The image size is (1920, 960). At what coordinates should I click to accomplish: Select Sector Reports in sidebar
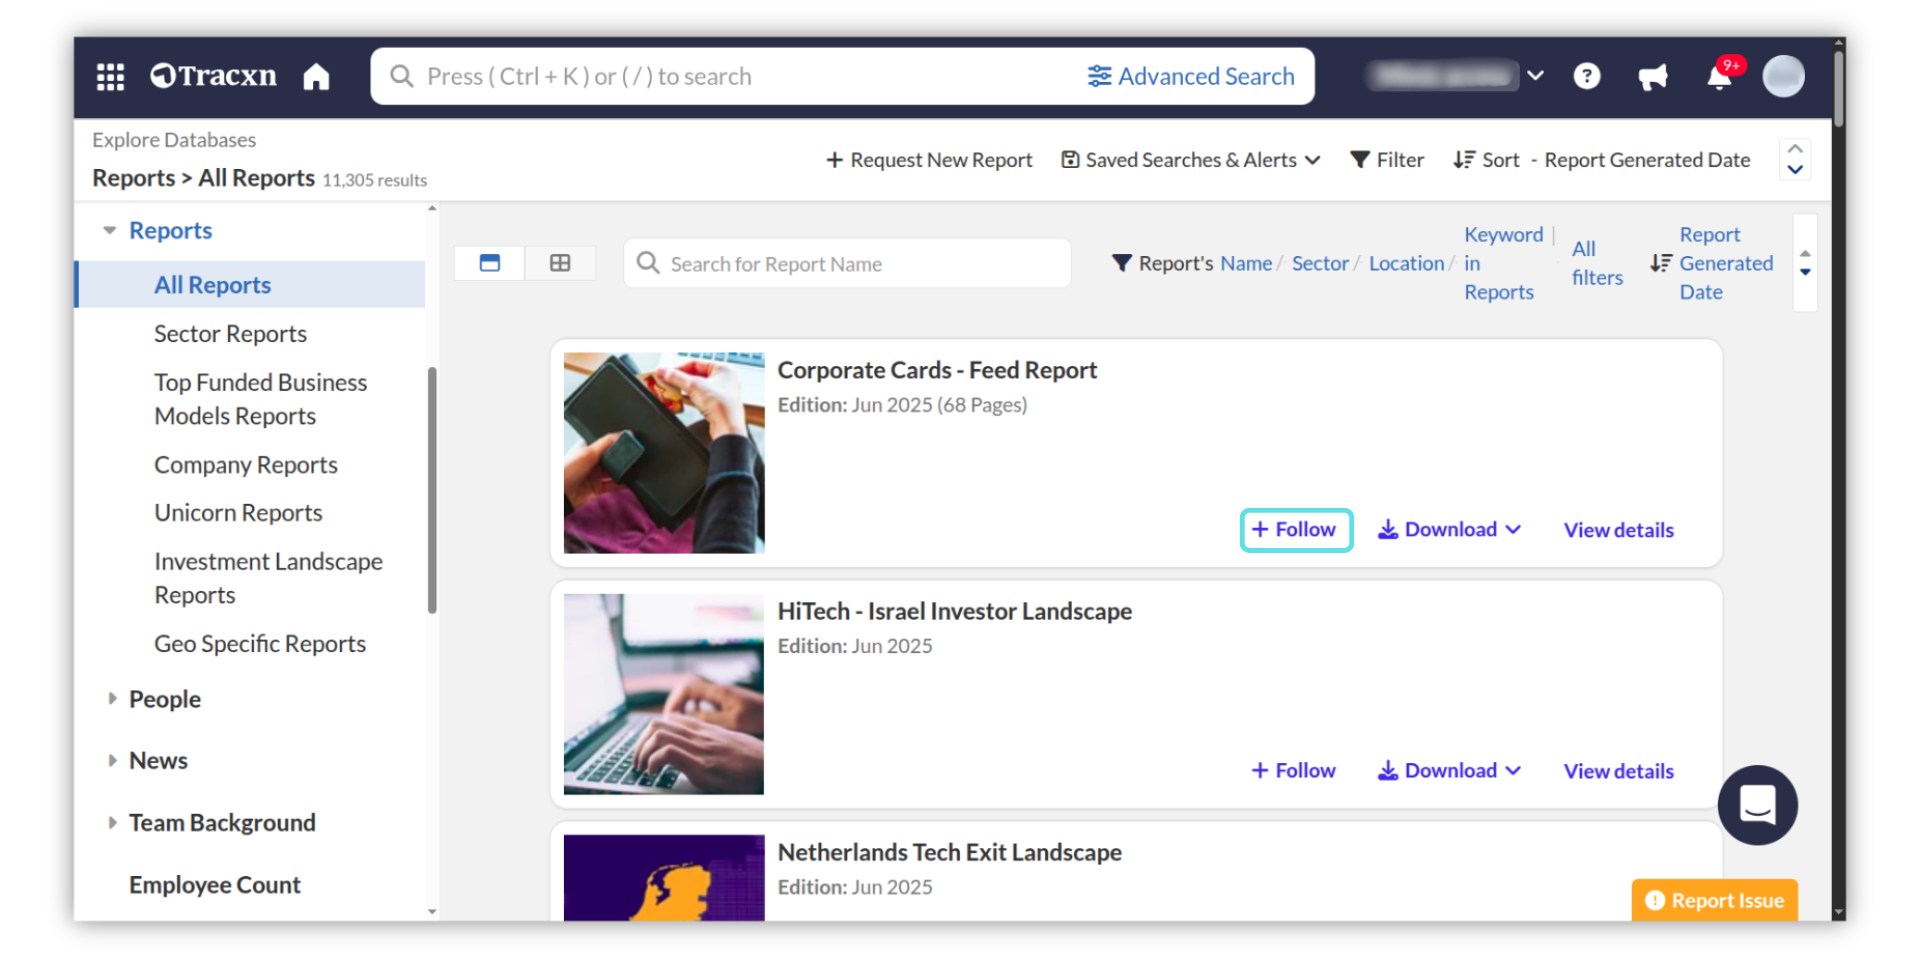[230, 334]
